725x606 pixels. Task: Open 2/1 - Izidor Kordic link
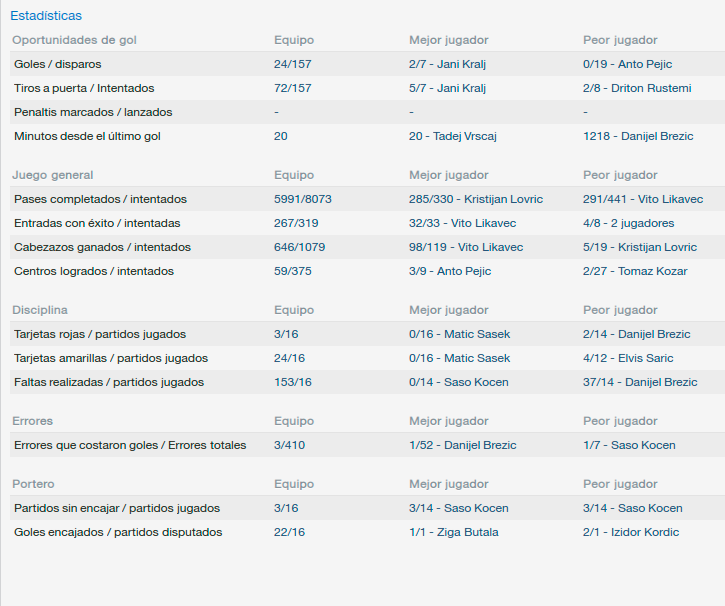point(631,532)
